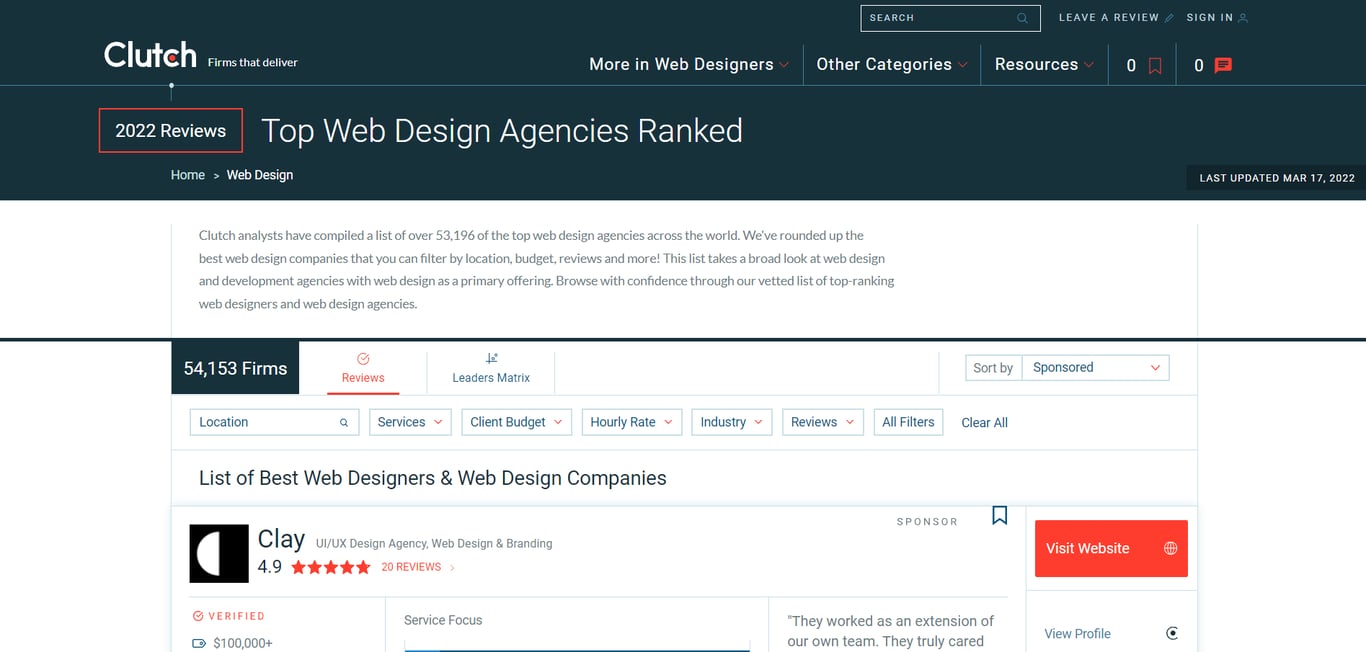Click the pencil icon next to Leave a Review

[1168, 16]
